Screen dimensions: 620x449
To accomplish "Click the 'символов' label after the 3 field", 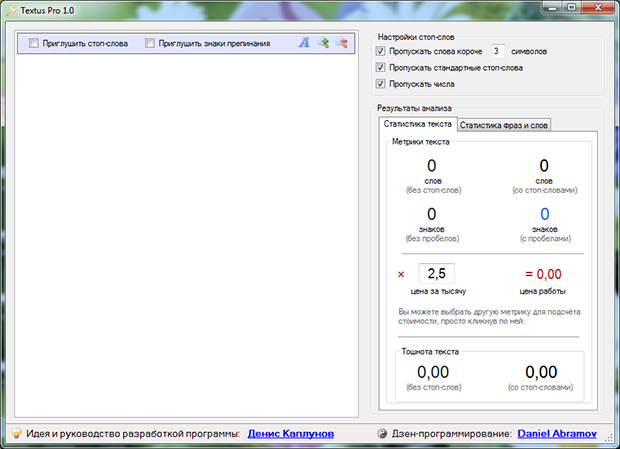I will click(529, 51).
